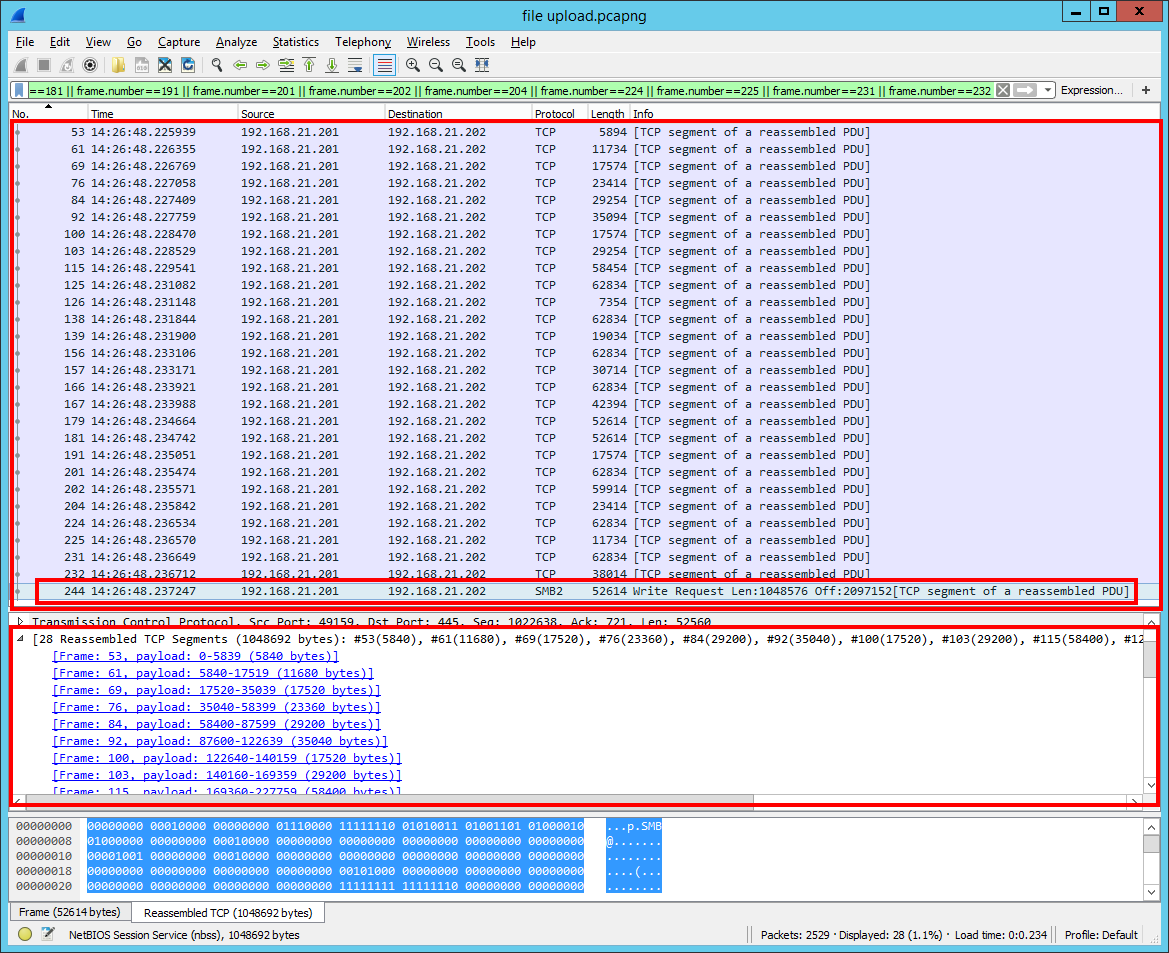The width and height of the screenshot is (1169, 953).
Task: Sort packets by the No. column header
Action: [x=48, y=114]
